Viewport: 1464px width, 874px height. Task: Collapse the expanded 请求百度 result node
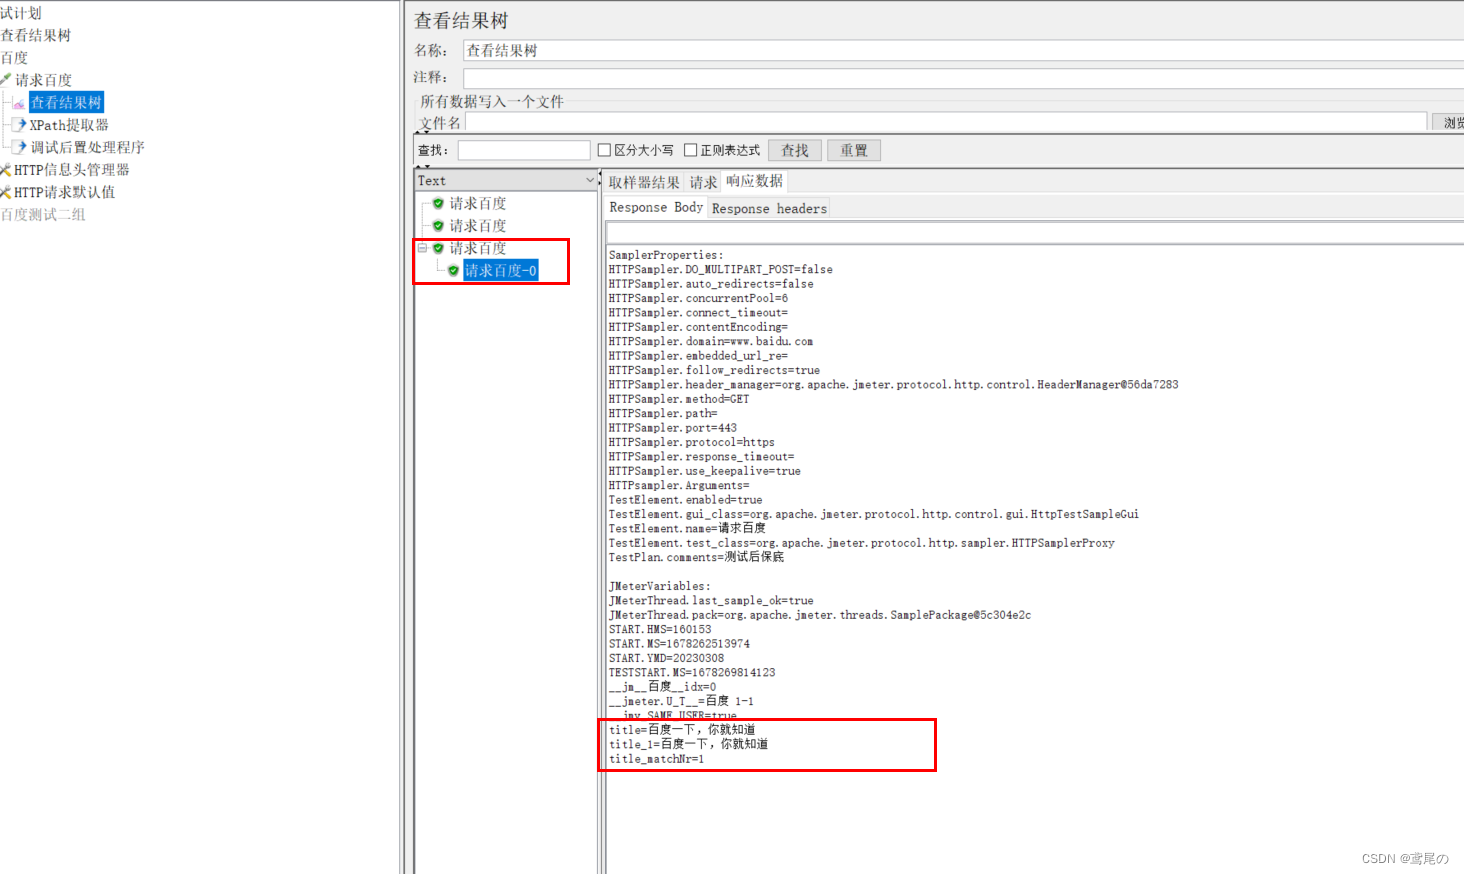click(423, 248)
